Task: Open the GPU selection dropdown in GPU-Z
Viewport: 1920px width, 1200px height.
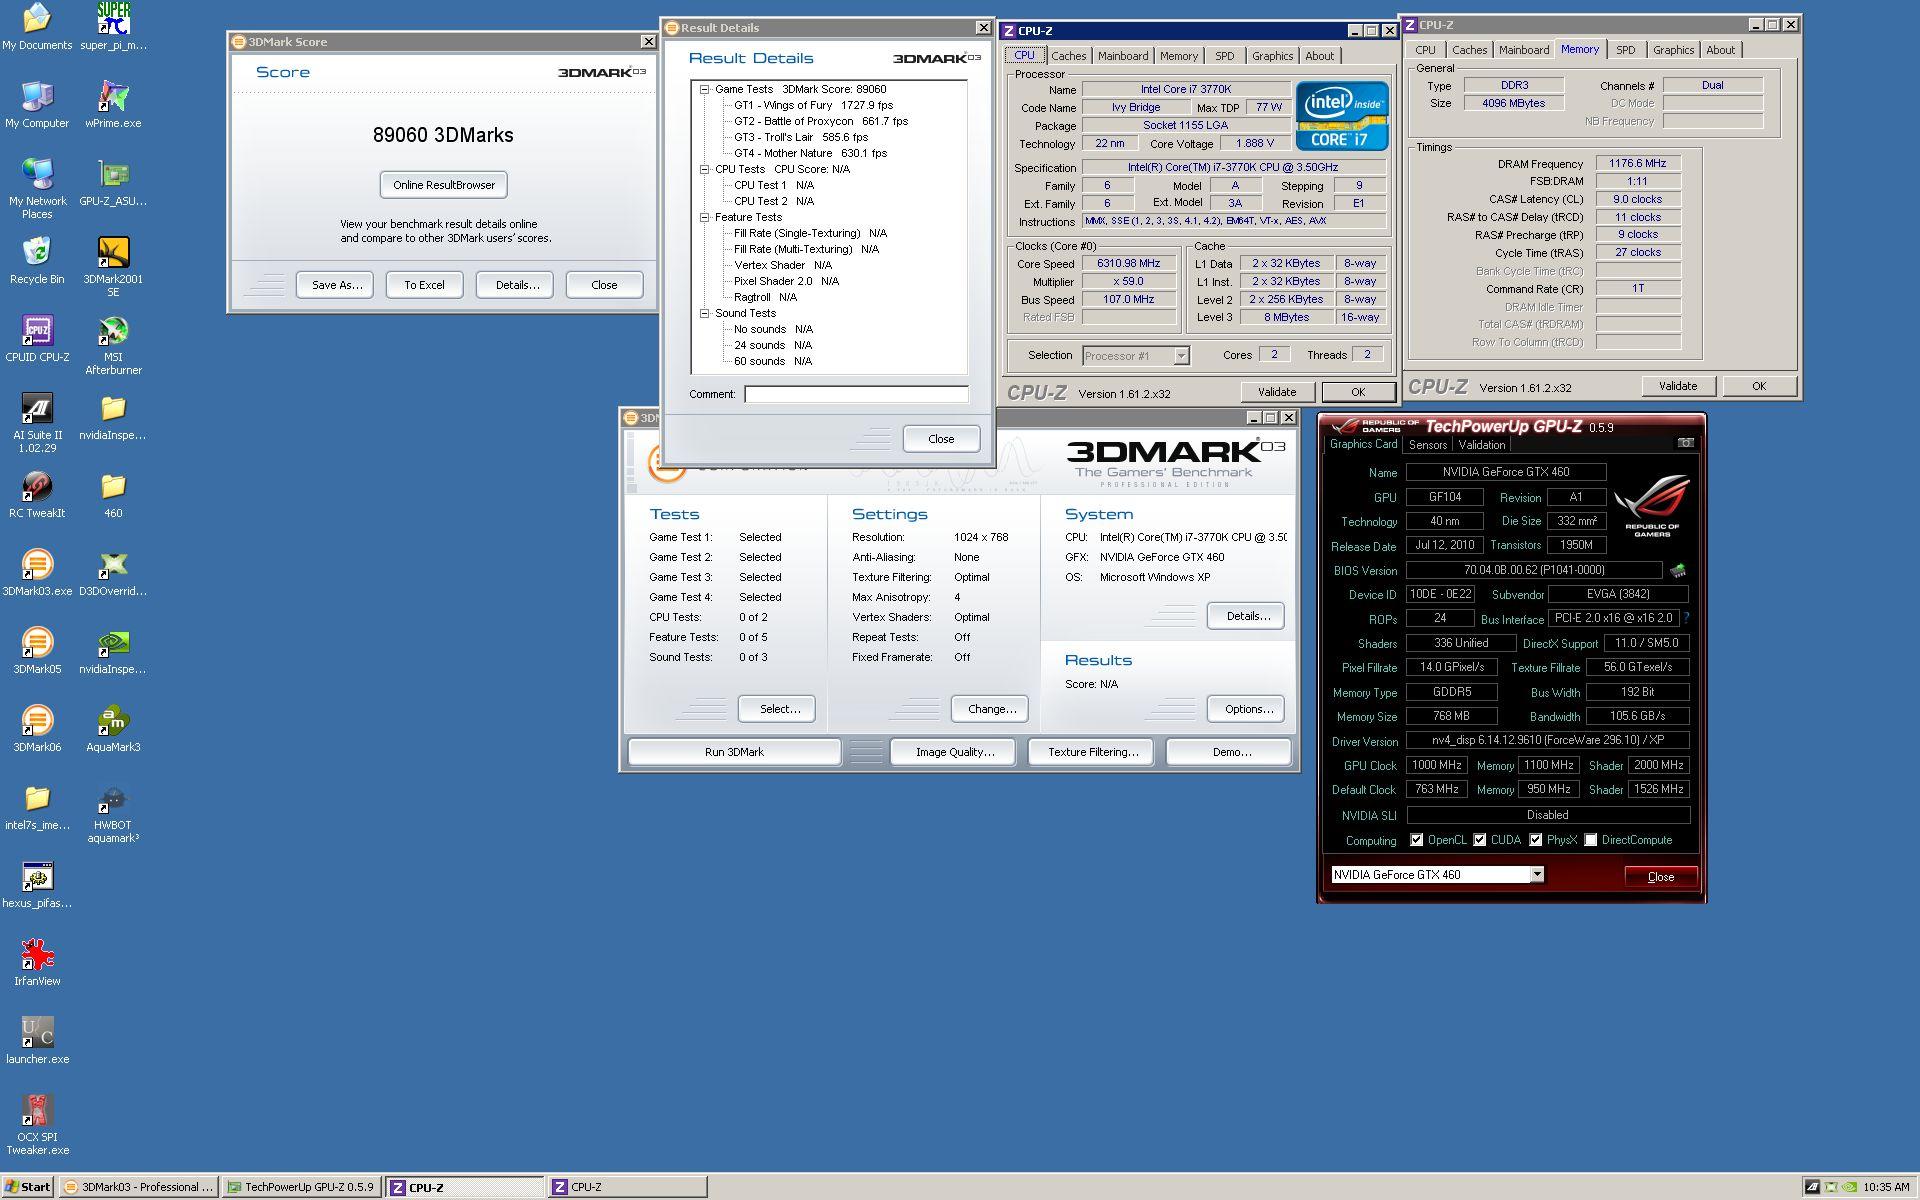Action: 1537,875
